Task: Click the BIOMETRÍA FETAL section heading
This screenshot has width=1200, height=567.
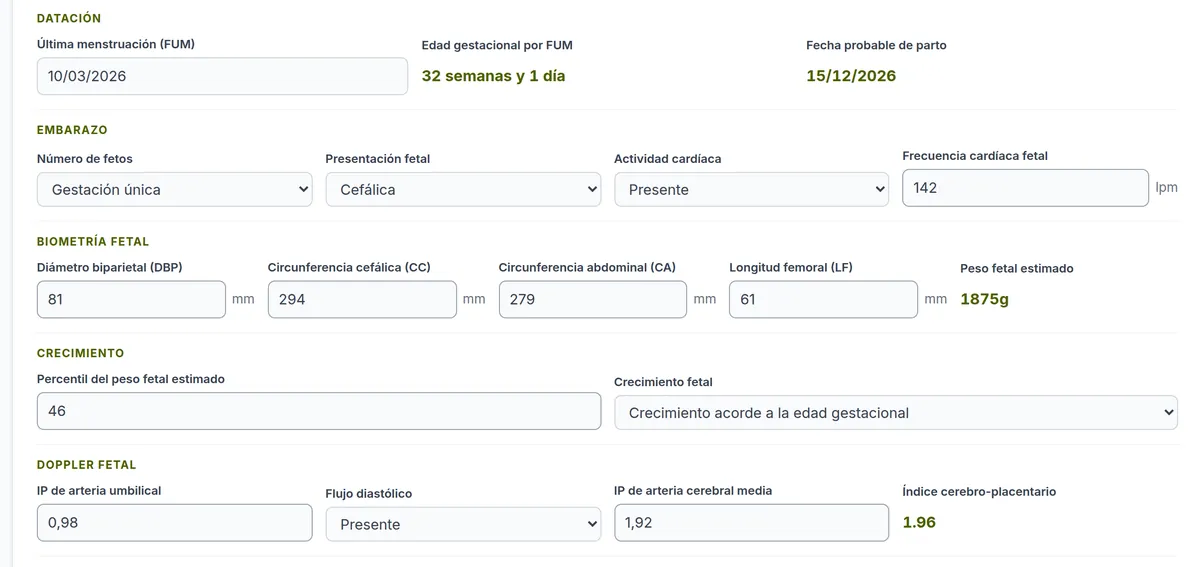Action: pyautogui.click(x=93, y=241)
